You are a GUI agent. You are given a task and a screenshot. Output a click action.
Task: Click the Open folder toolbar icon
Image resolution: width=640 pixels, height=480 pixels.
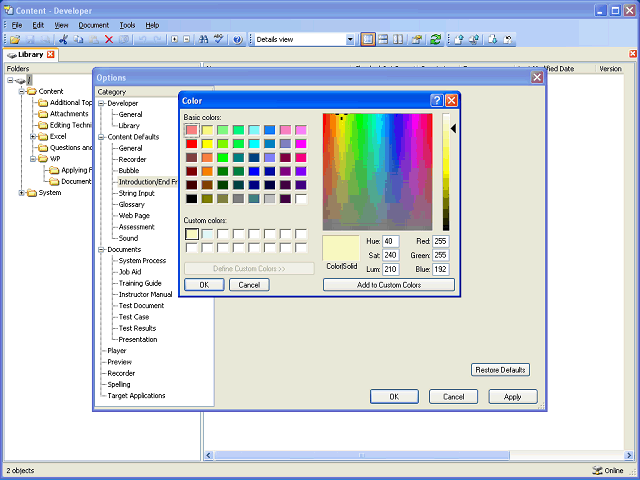[15, 40]
